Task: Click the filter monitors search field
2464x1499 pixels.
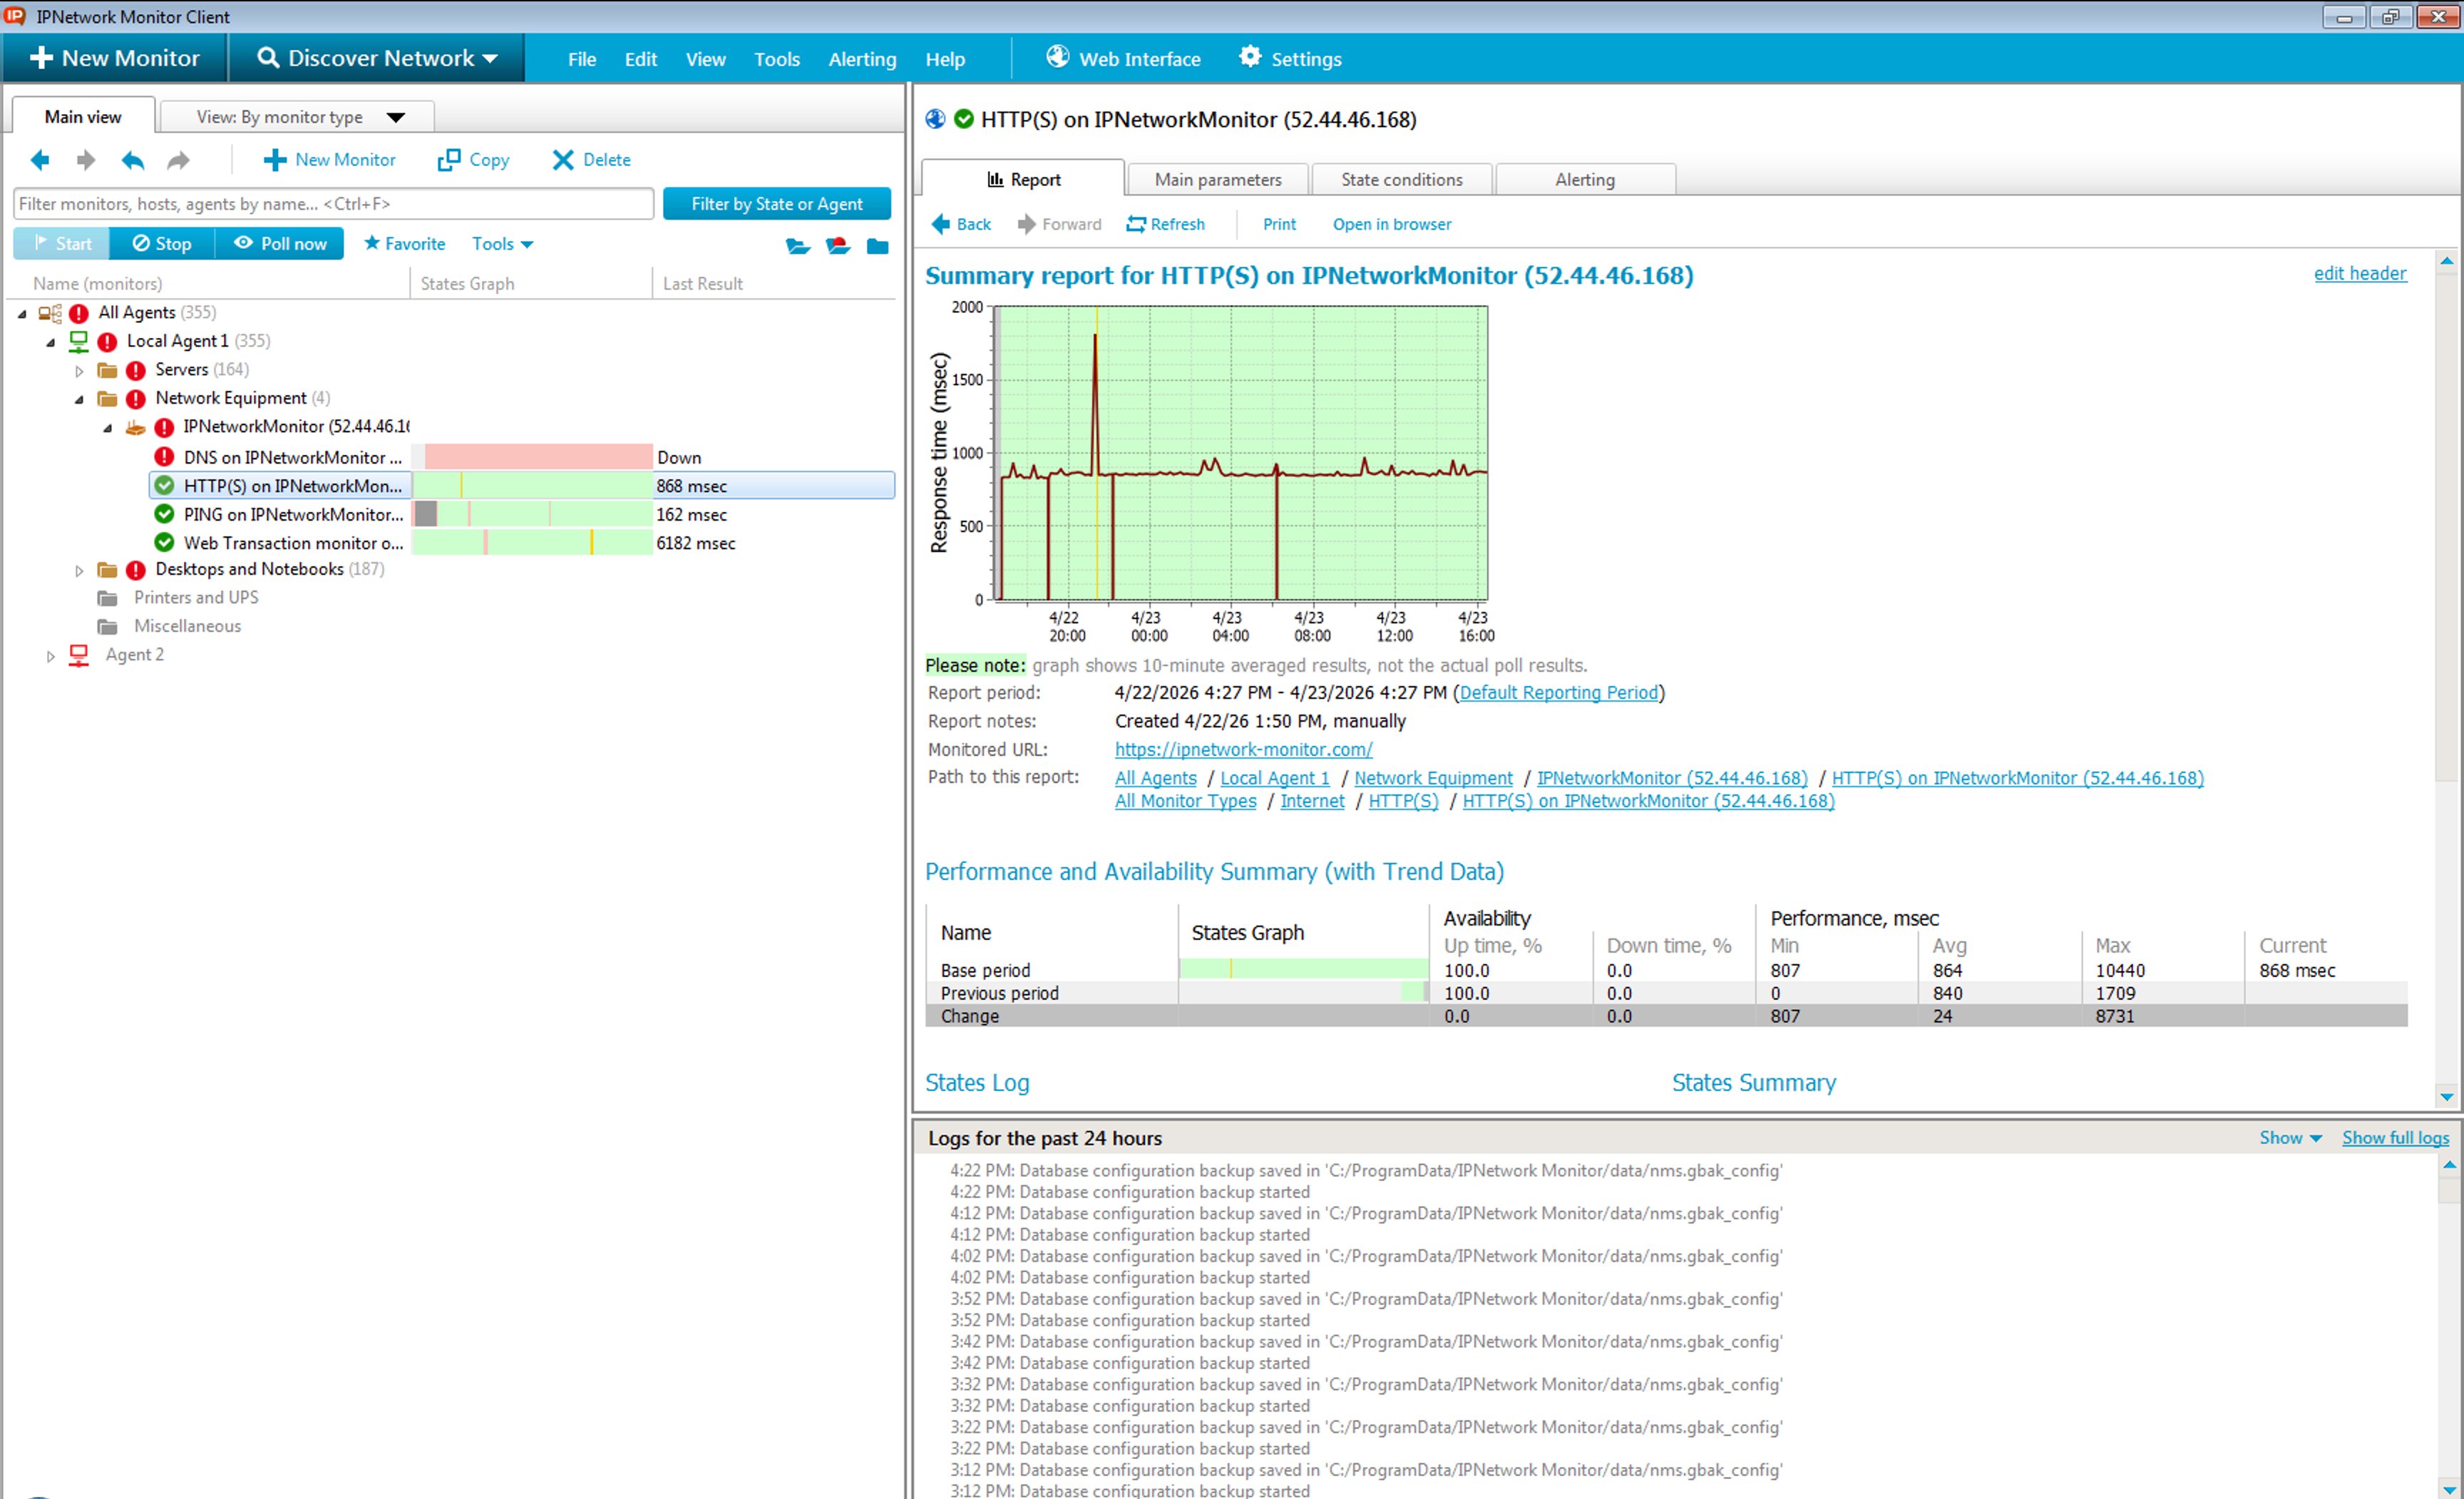Action: (x=333, y=204)
